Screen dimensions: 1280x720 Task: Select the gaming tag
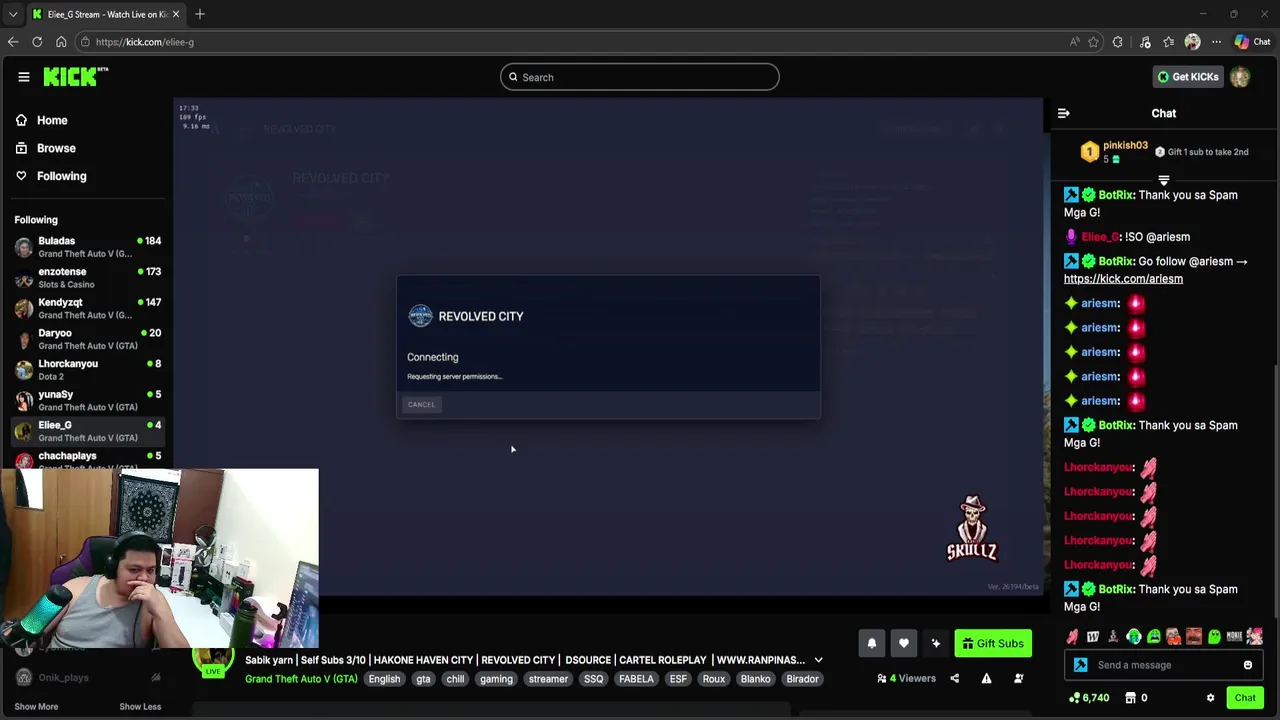(x=496, y=679)
